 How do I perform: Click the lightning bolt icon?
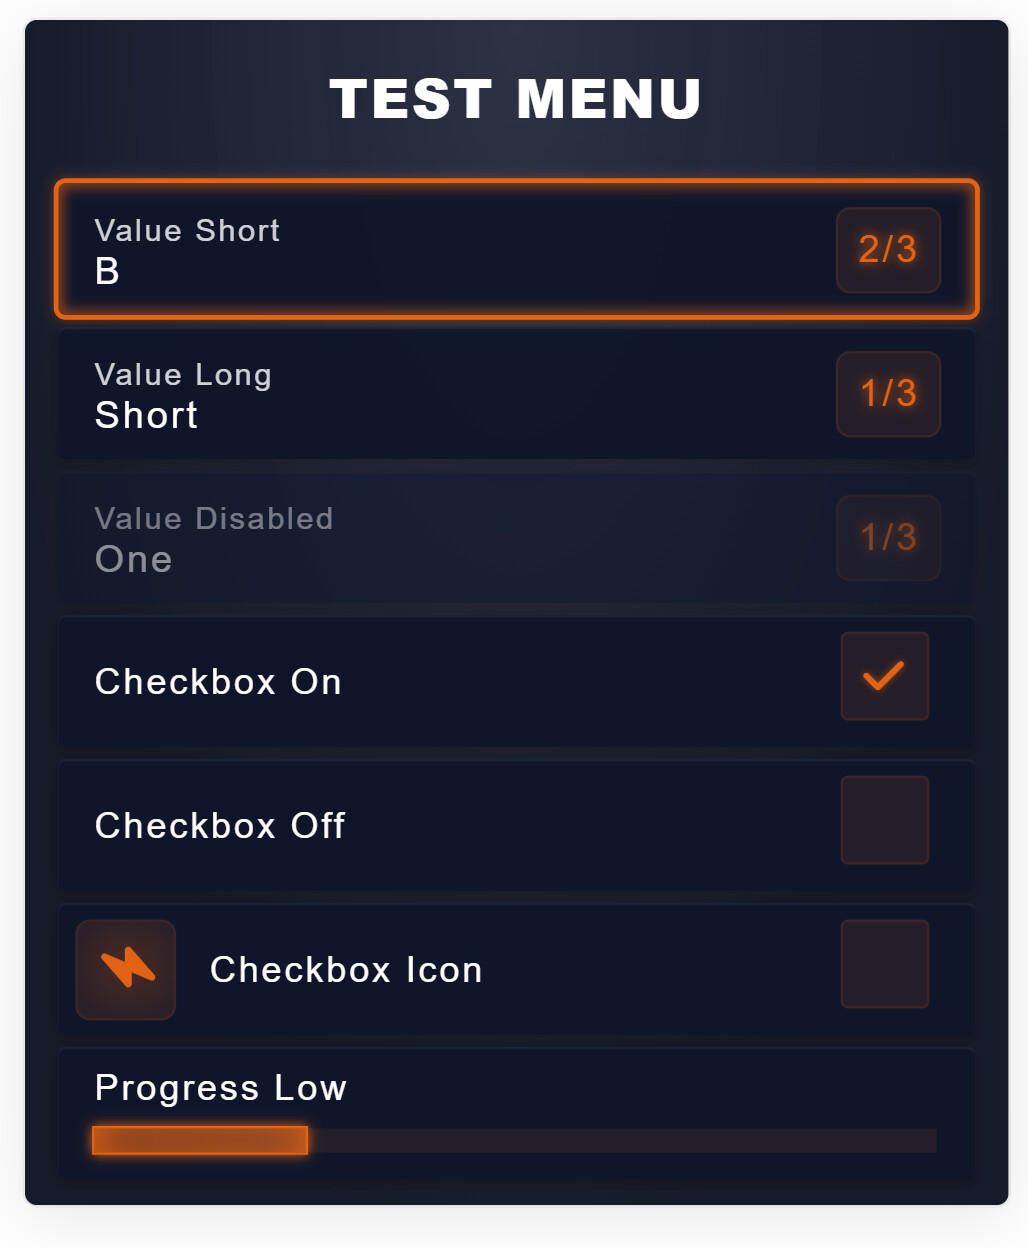click(x=127, y=968)
